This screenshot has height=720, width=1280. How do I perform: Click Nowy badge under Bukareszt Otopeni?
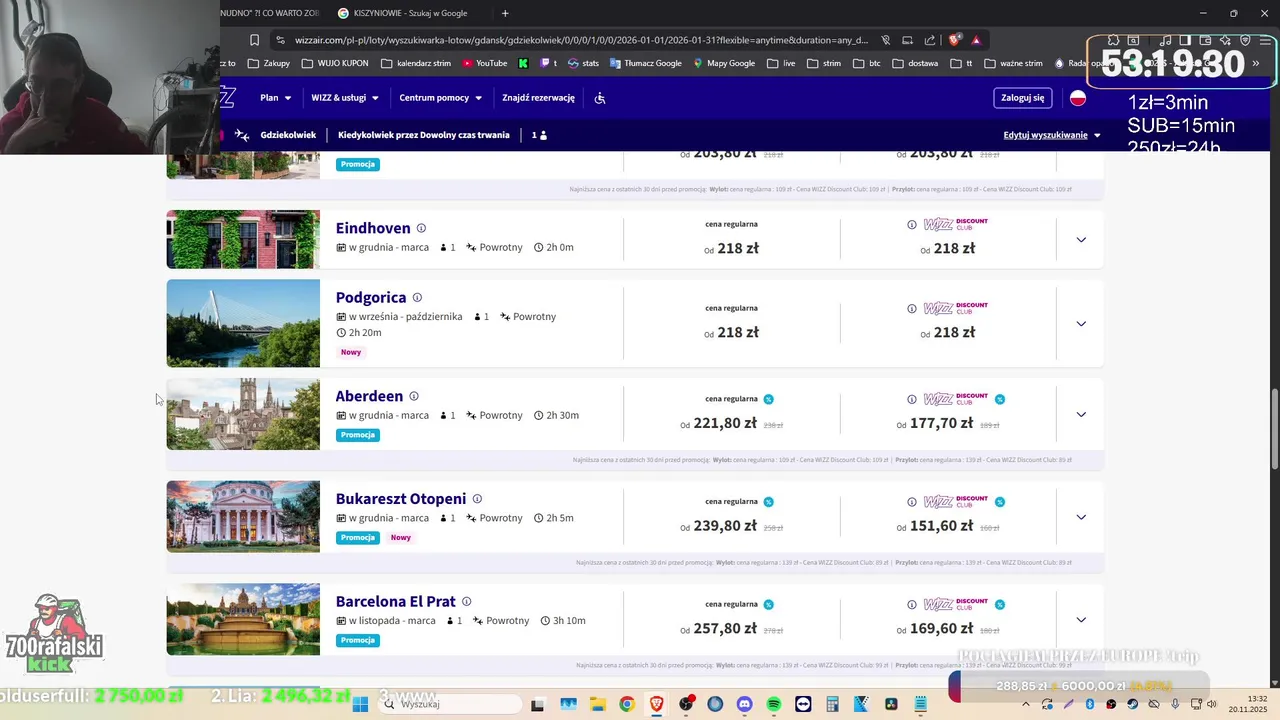click(x=400, y=538)
